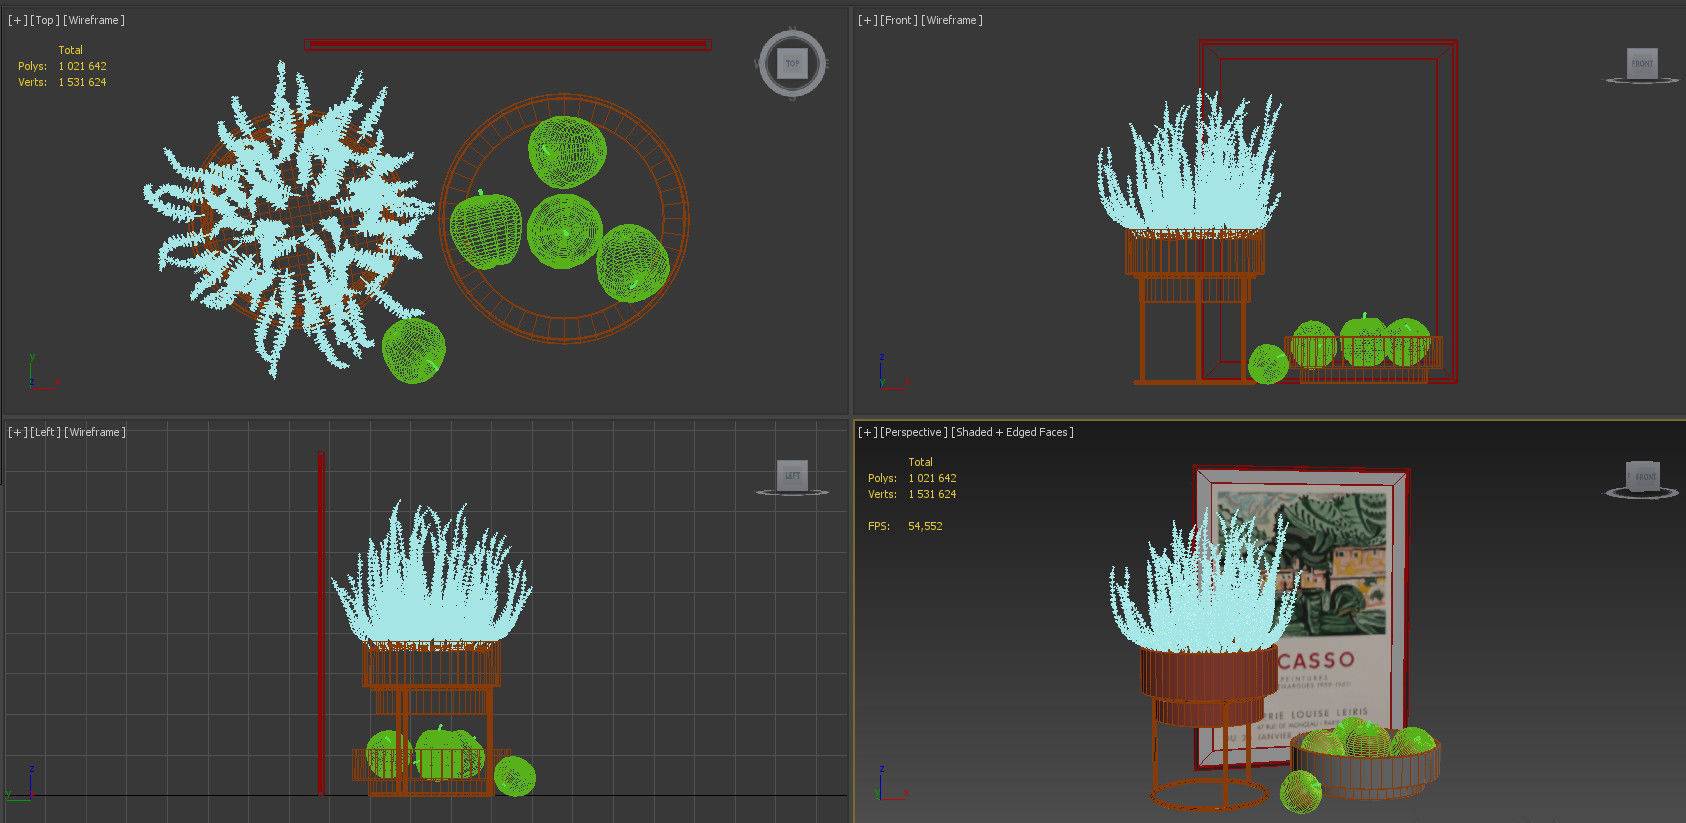1686x823 pixels.
Task: Click the Verts value 1 531 624 in Perspective viewport
Action: tap(932, 494)
